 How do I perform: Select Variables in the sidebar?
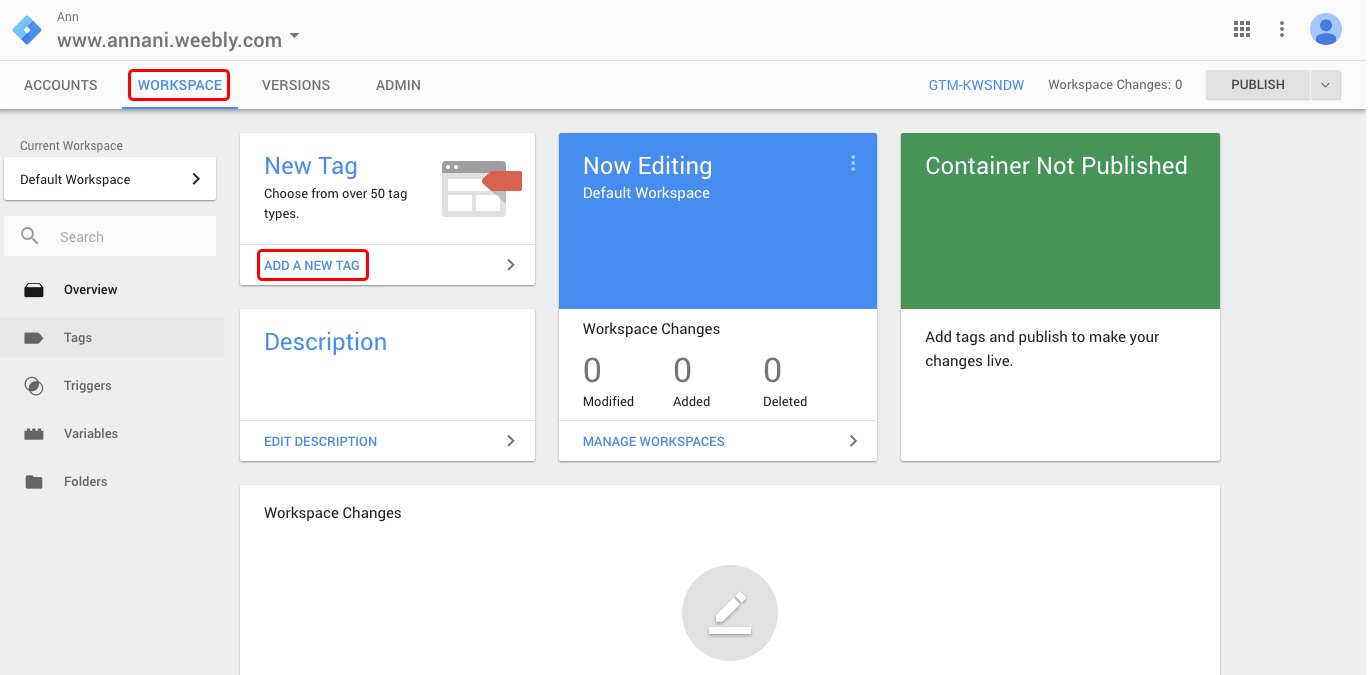[112, 434]
